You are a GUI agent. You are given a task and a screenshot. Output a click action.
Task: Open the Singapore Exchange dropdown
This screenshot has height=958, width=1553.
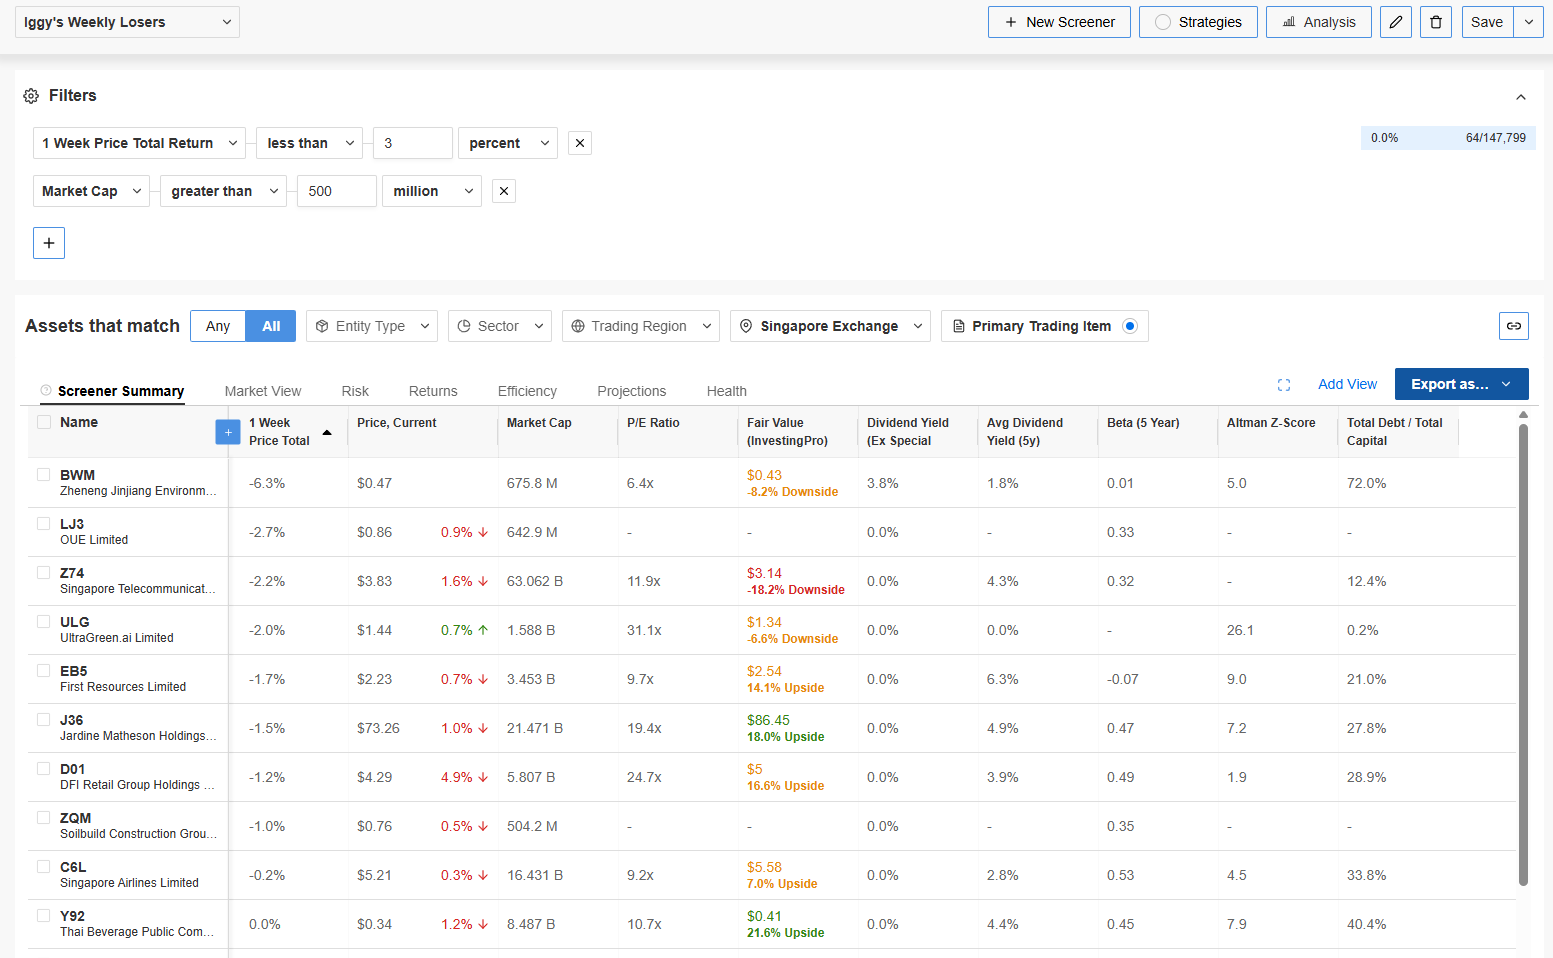pos(830,326)
